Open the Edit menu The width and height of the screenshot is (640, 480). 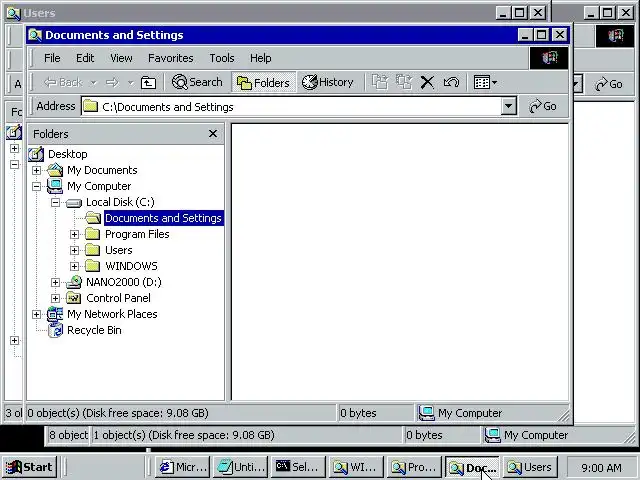(85, 58)
